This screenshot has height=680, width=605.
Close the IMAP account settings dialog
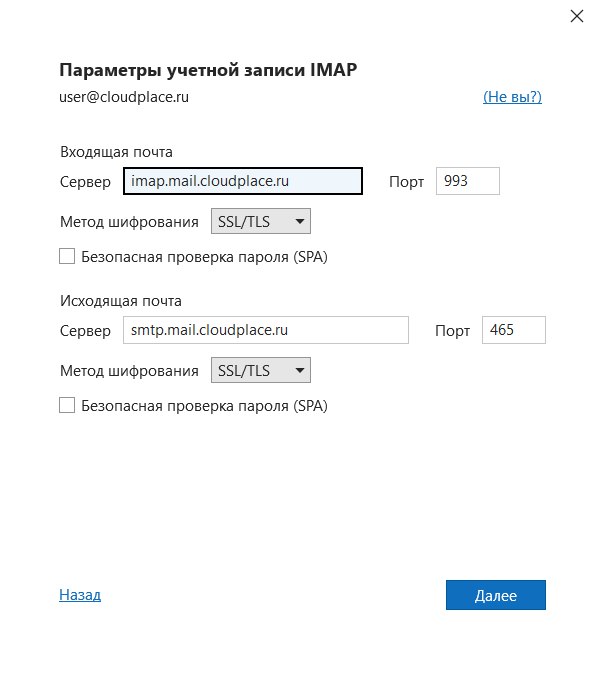pos(576,16)
